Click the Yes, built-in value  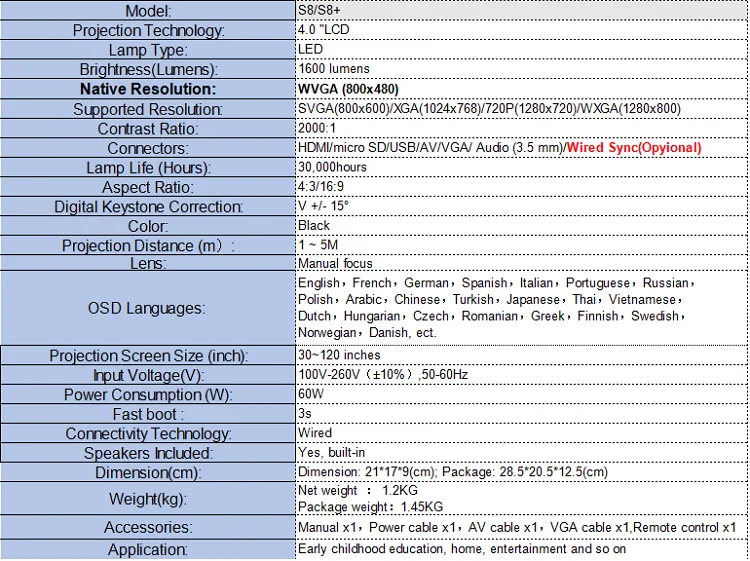pos(331,452)
